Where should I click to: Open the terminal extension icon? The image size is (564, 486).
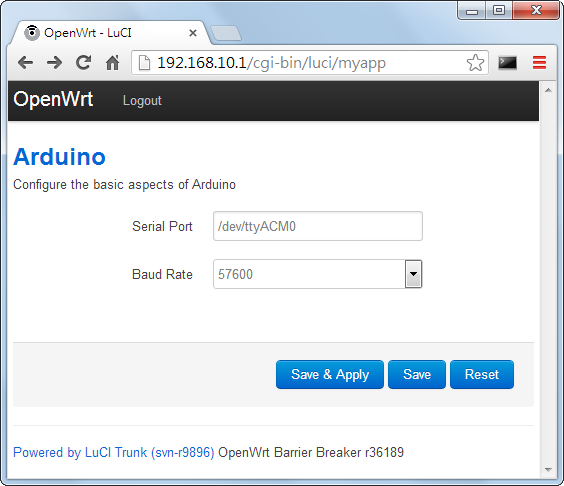[x=507, y=63]
